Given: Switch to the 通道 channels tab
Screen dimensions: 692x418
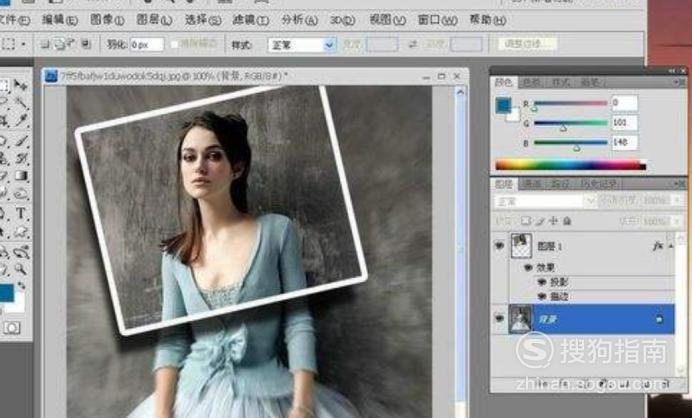Looking at the screenshot, I should [532, 185].
